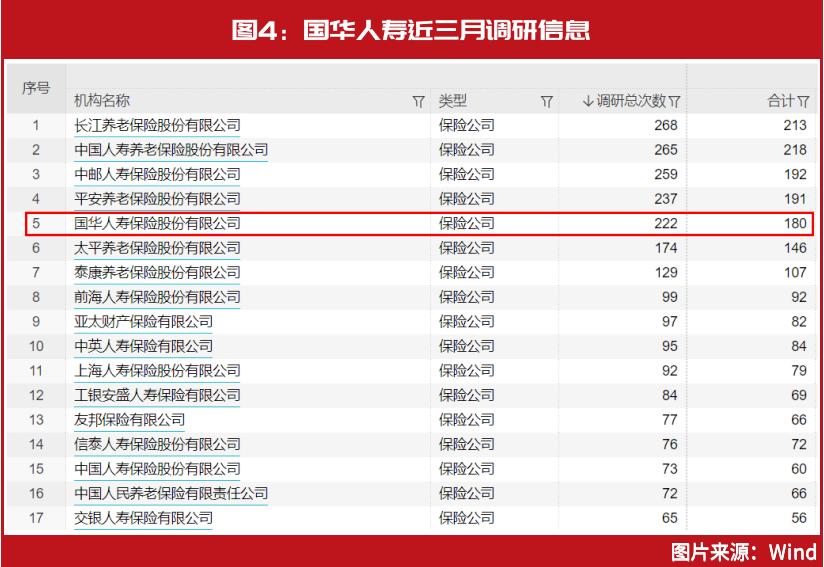Select cell with survey count 265
Viewport: 824px width, 567px height.
(x=666, y=150)
